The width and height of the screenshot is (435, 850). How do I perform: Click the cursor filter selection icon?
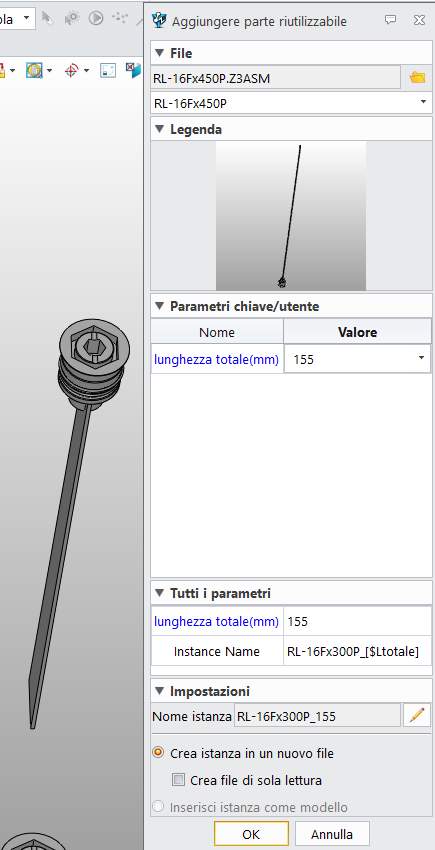(x=48, y=18)
